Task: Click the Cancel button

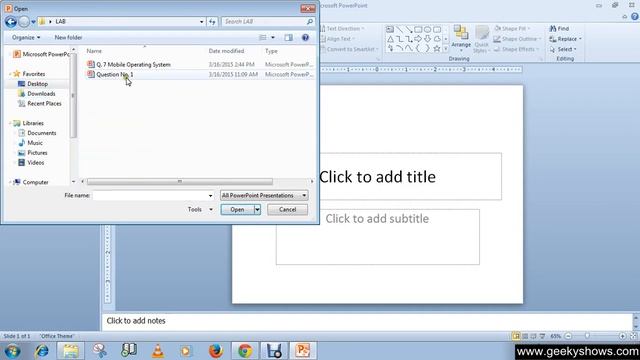Action: point(287,210)
